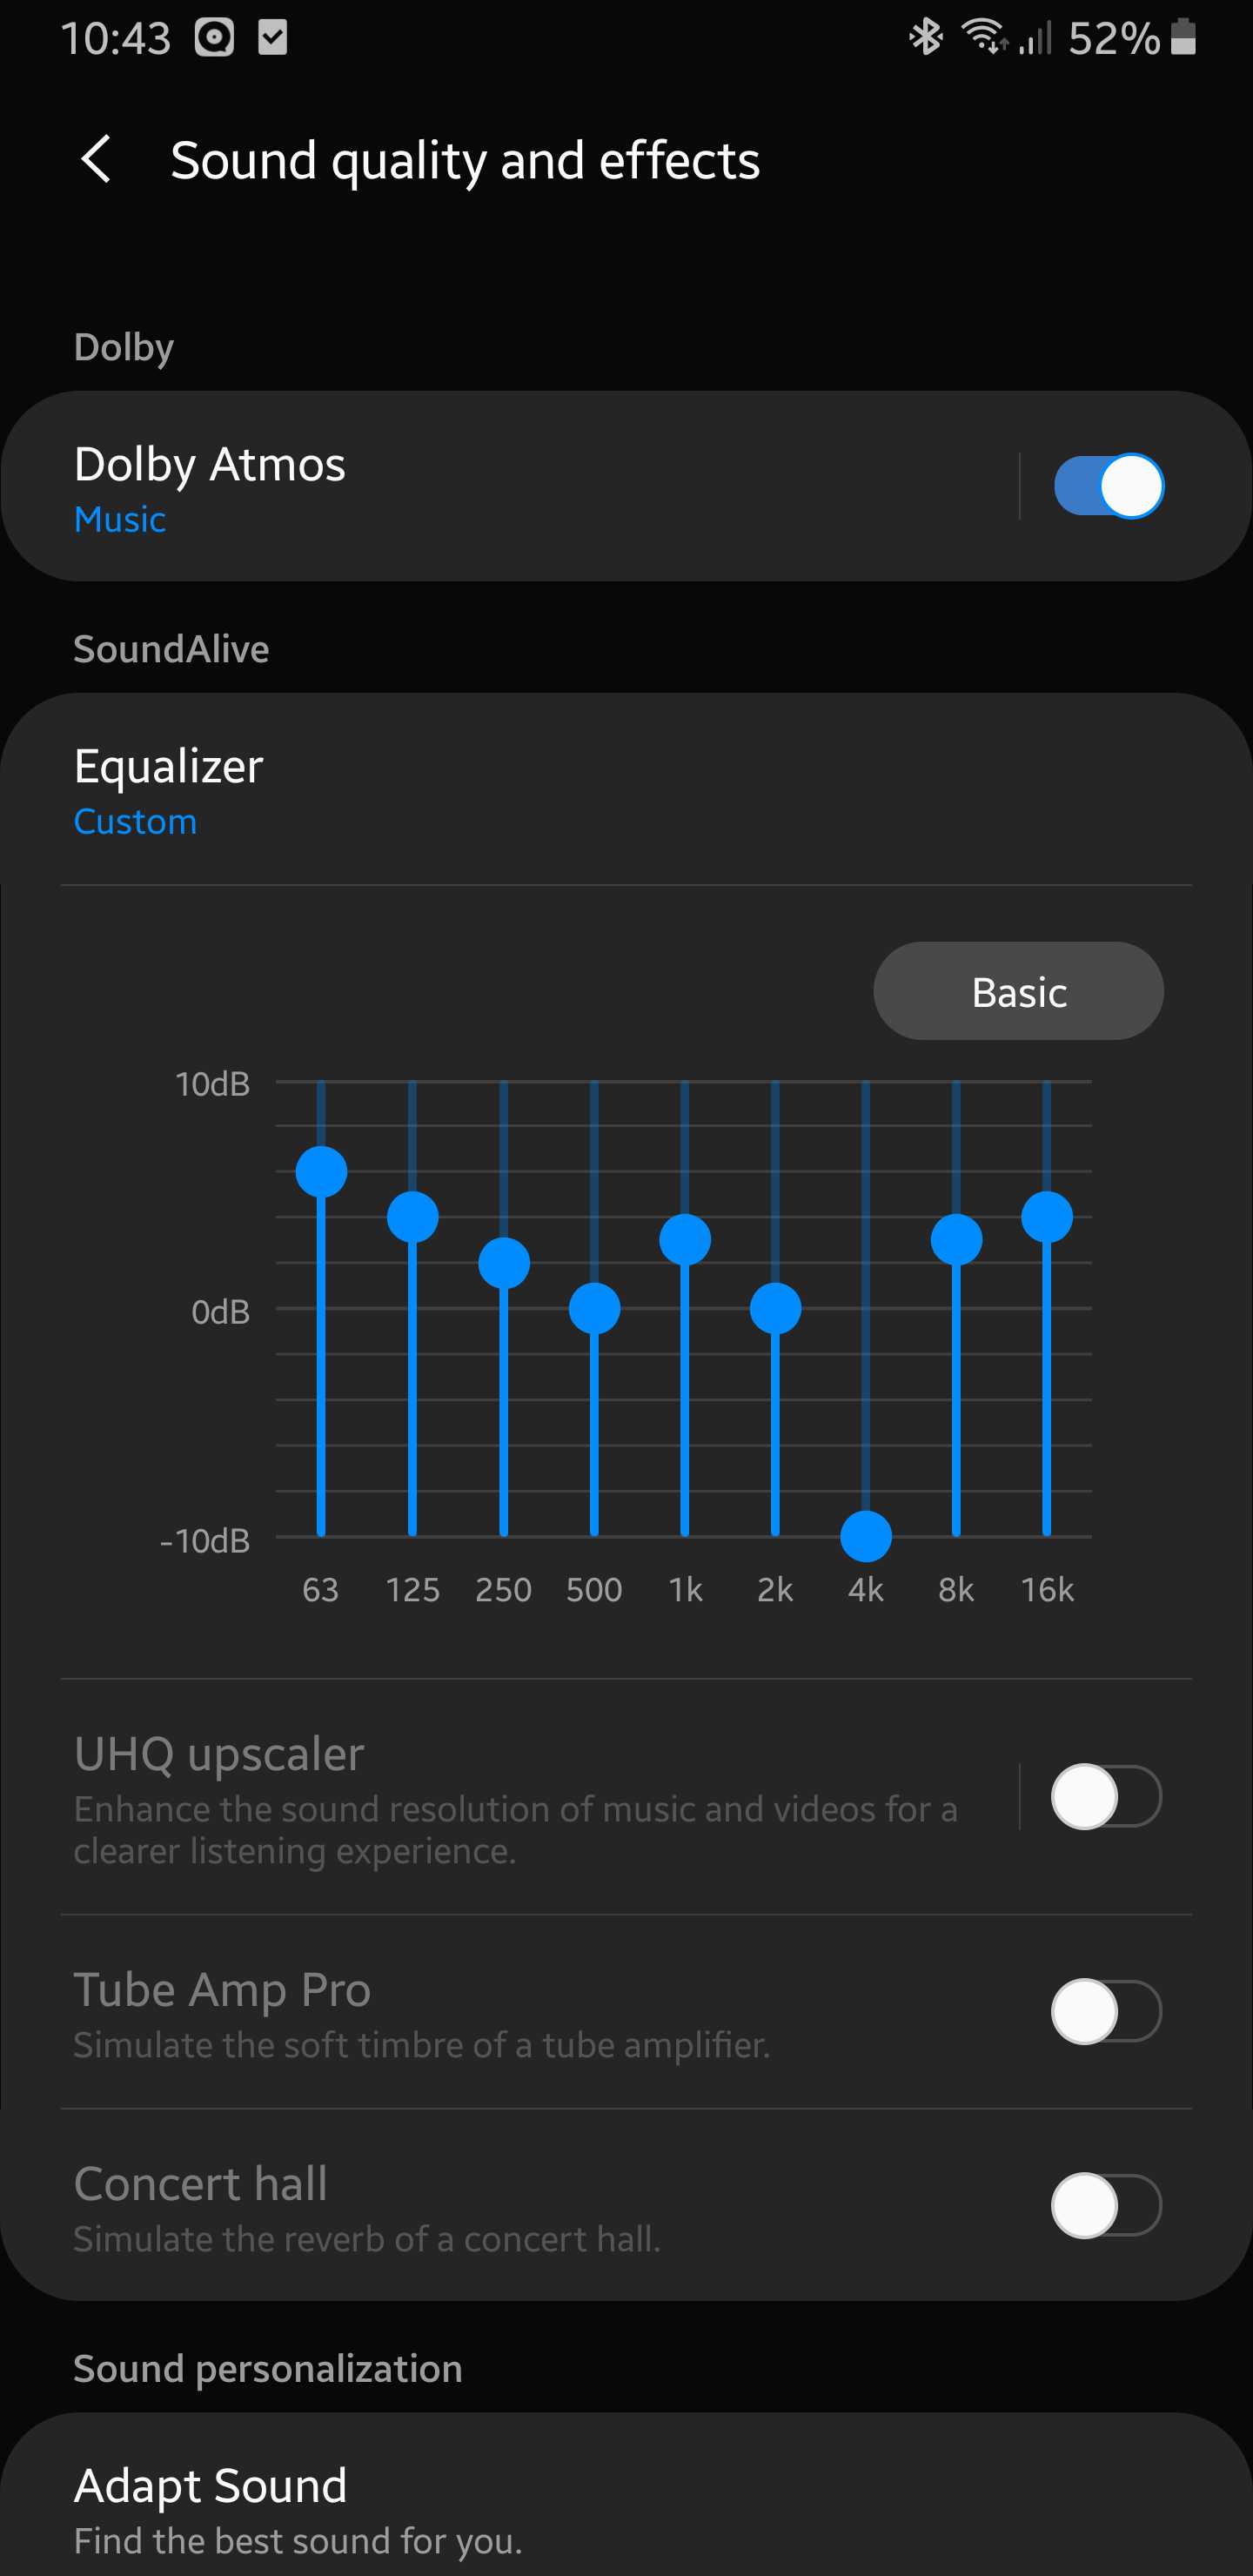Tap the Wi-Fi status icon
Screen dimensions: 1253x2576
coord(985,37)
